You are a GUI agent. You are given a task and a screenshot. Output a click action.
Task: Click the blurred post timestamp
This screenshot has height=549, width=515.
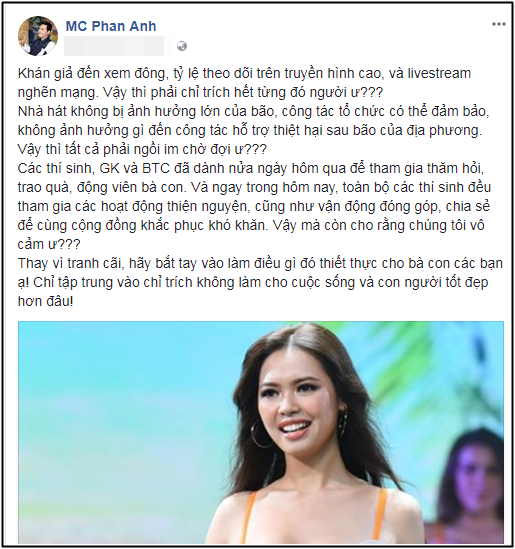point(114,46)
